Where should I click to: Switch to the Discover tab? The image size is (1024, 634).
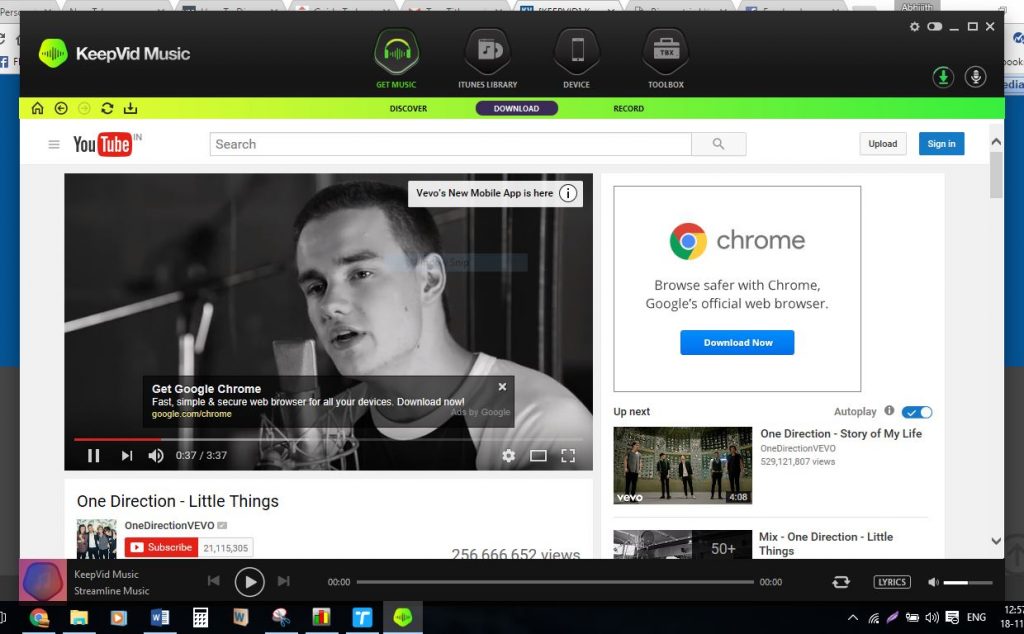click(x=408, y=108)
